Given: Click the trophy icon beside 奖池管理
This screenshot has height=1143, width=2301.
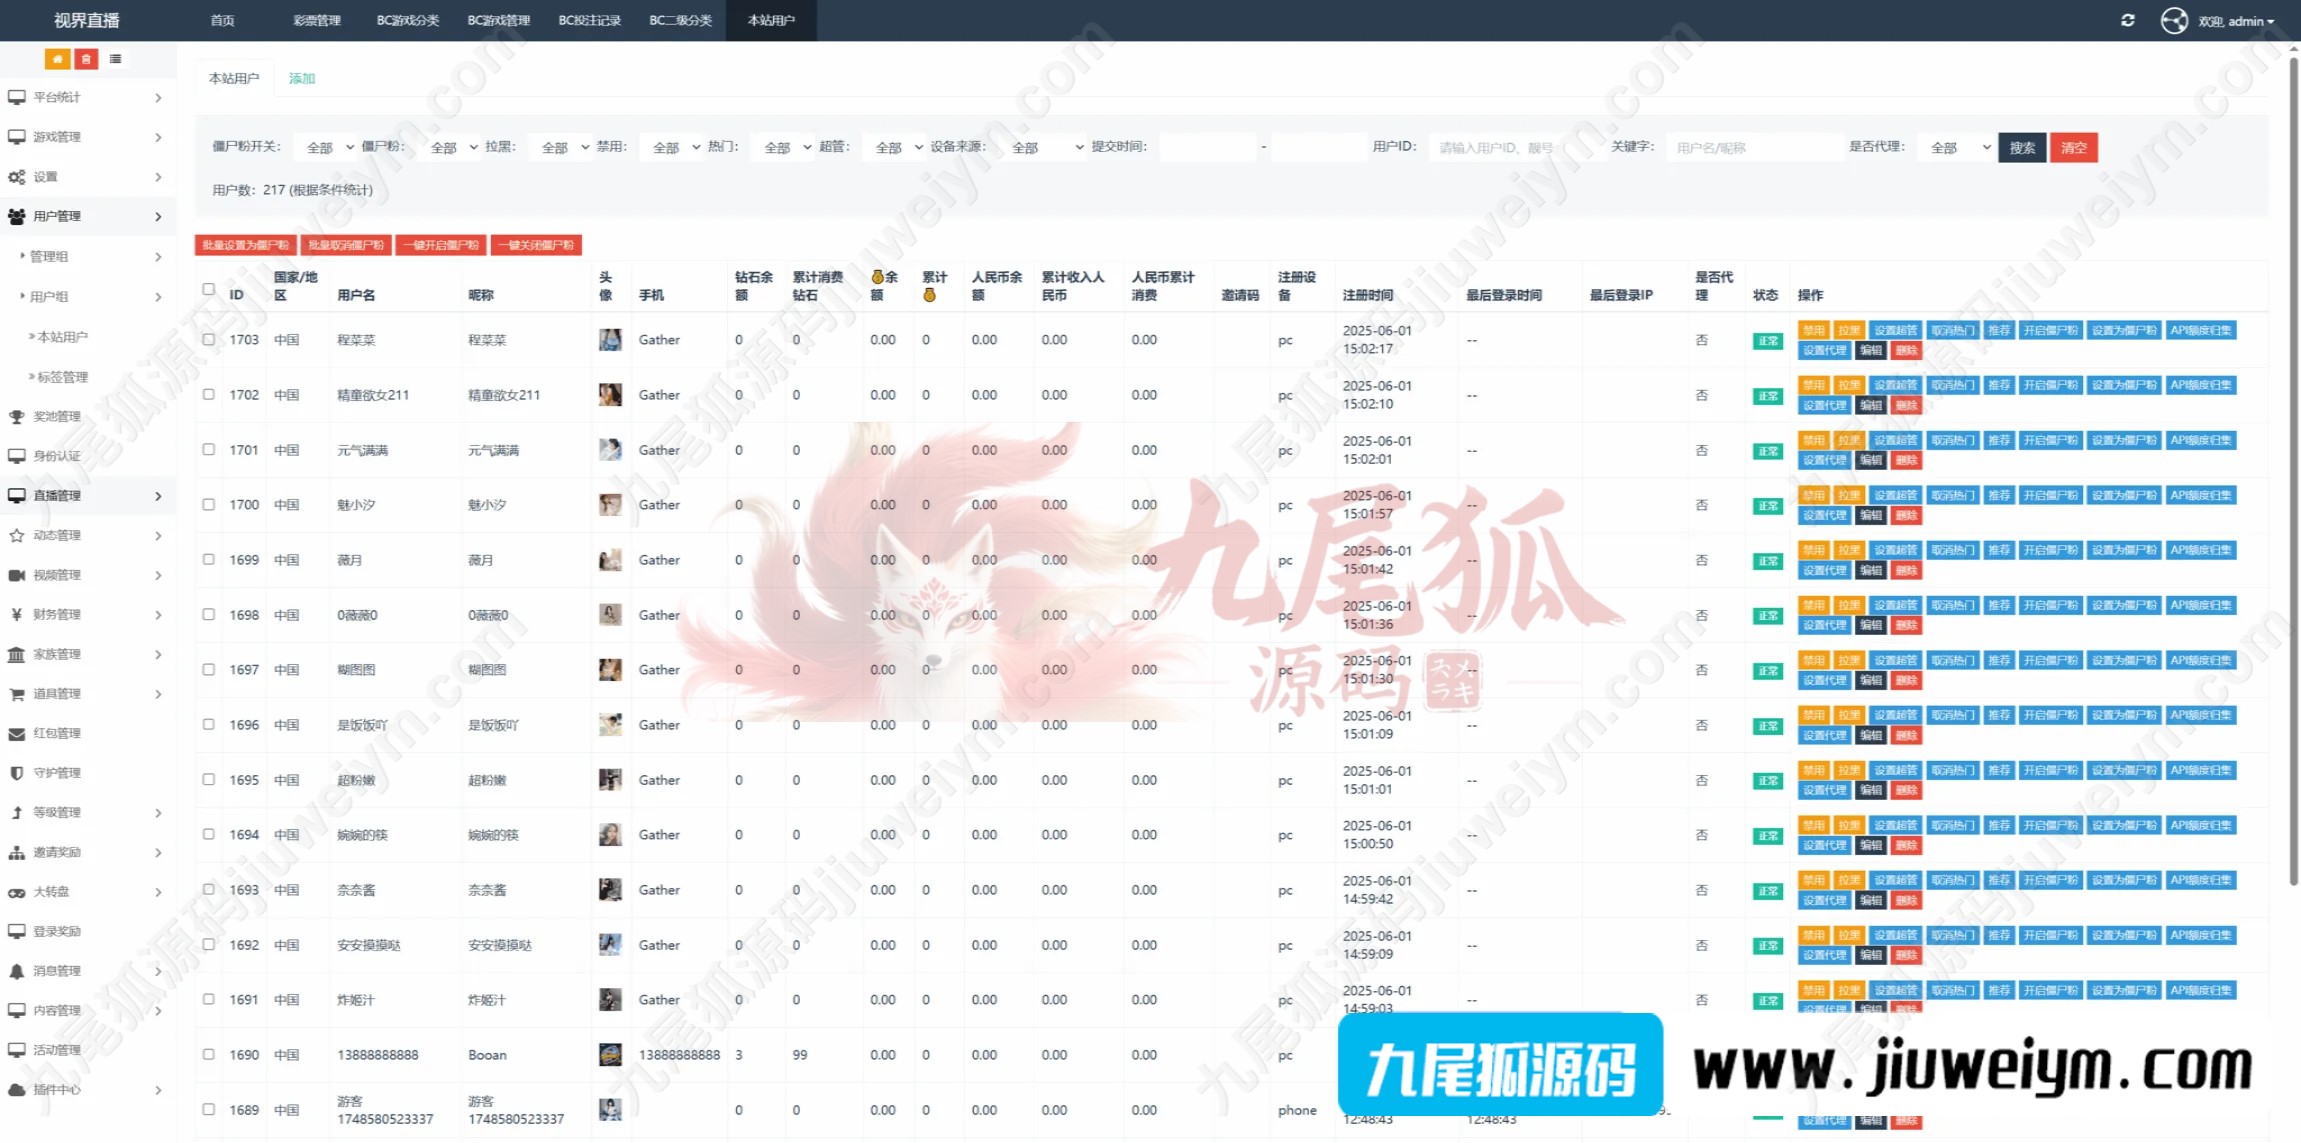Looking at the screenshot, I should 16,416.
